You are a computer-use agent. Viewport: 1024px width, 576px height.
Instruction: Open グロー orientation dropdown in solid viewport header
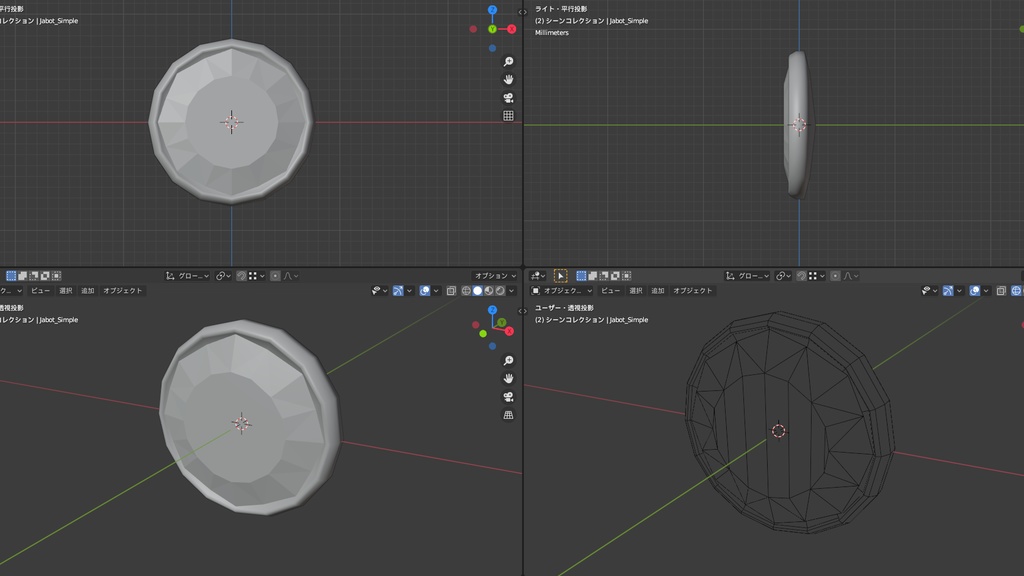[x=188, y=276]
